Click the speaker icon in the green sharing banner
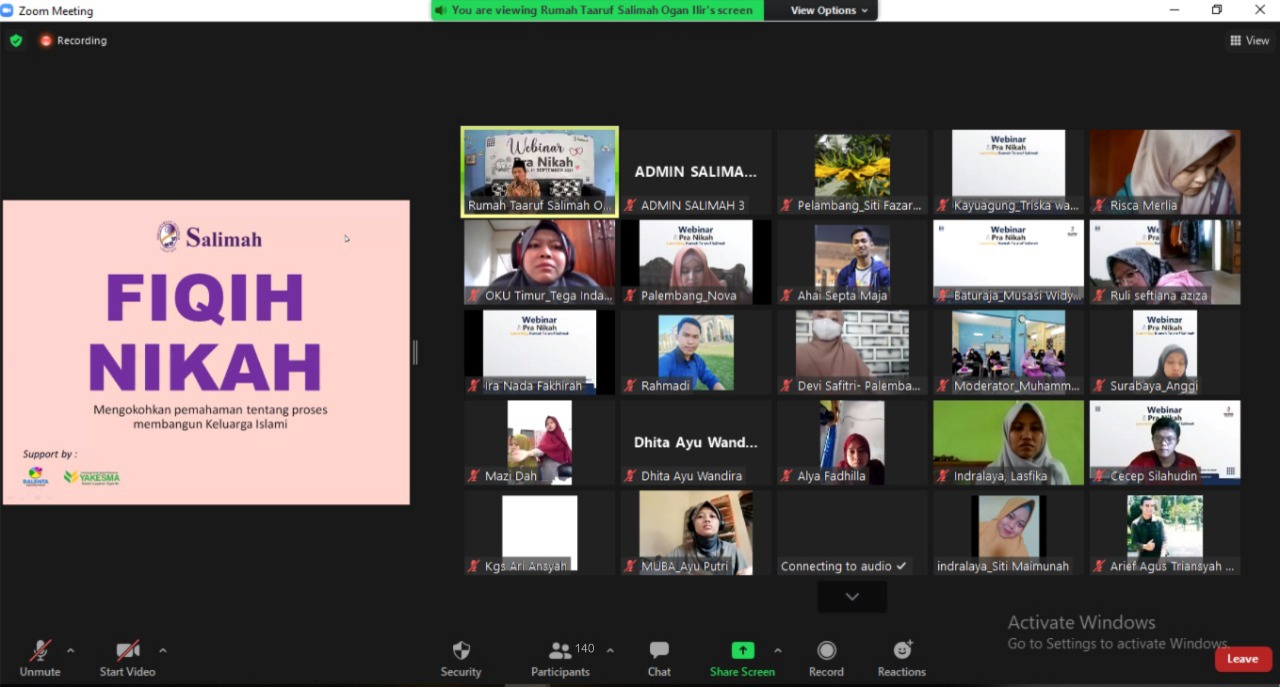The image size is (1280, 687). pyautogui.click(x=440, y=10)
